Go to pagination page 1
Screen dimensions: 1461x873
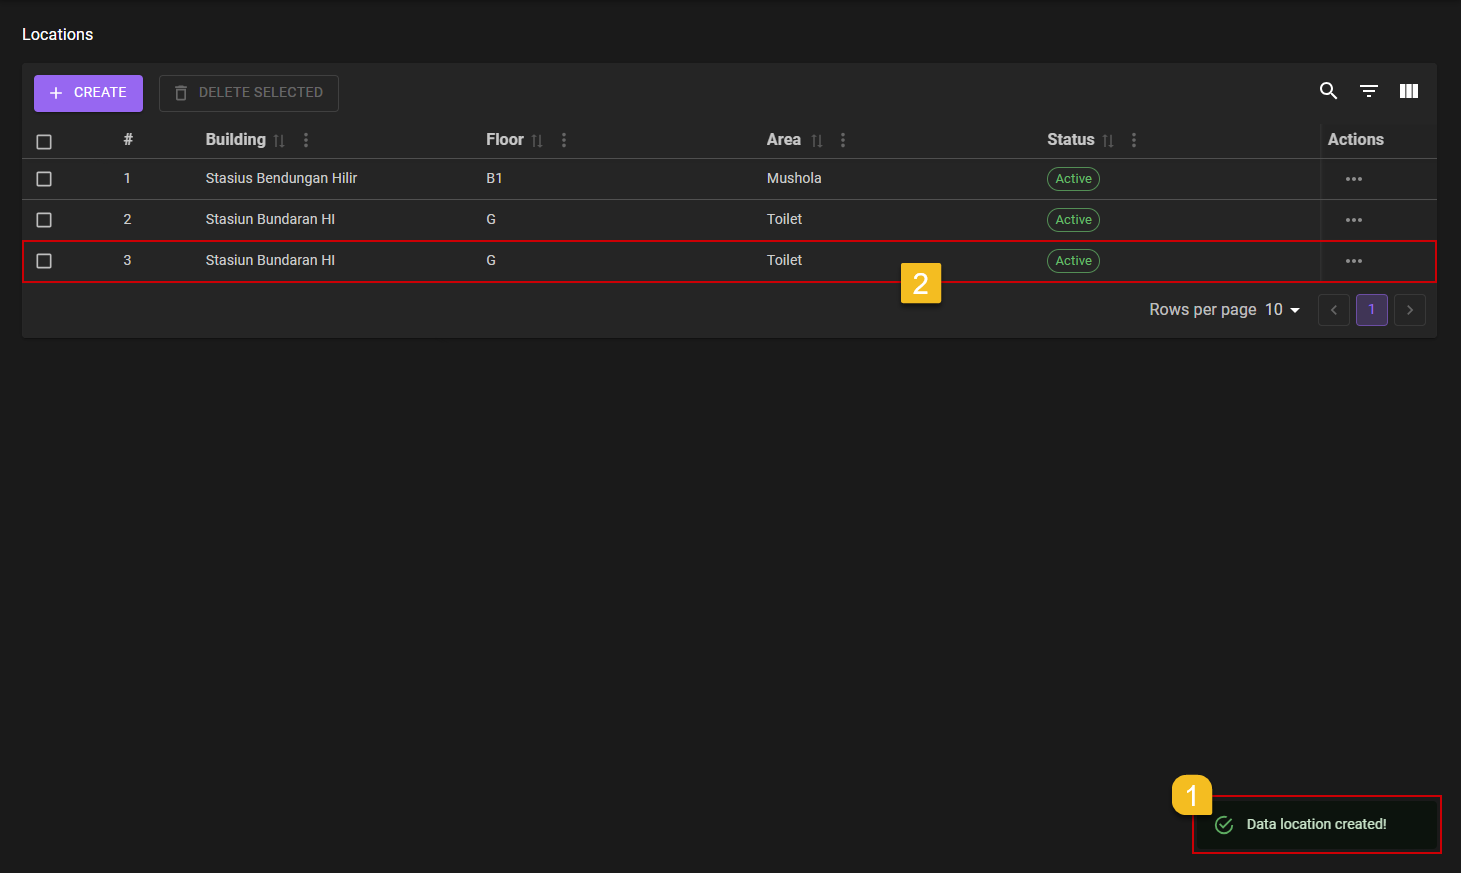click(x=1371, y=310)
